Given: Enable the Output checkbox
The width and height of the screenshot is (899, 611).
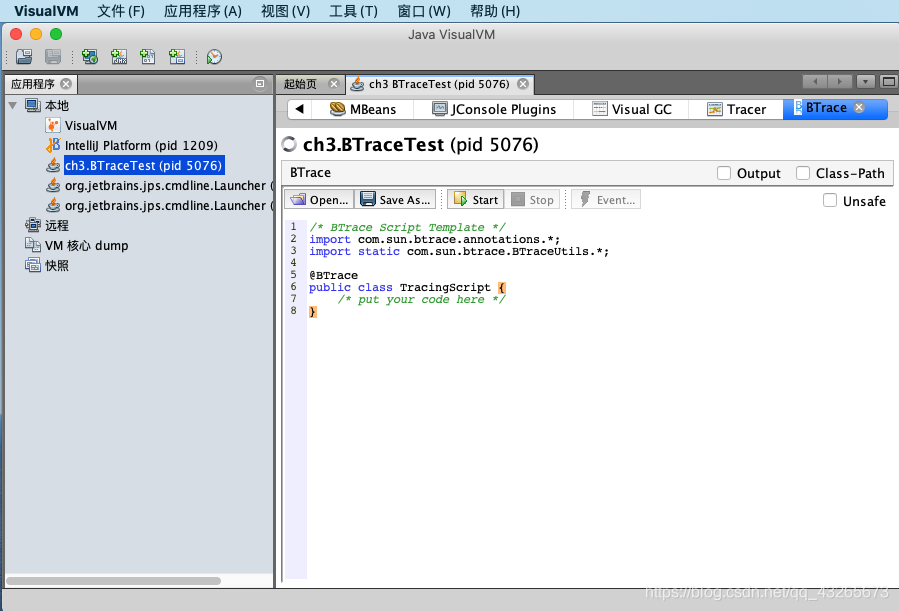Looking at the screenshot, I should (724, 173).
